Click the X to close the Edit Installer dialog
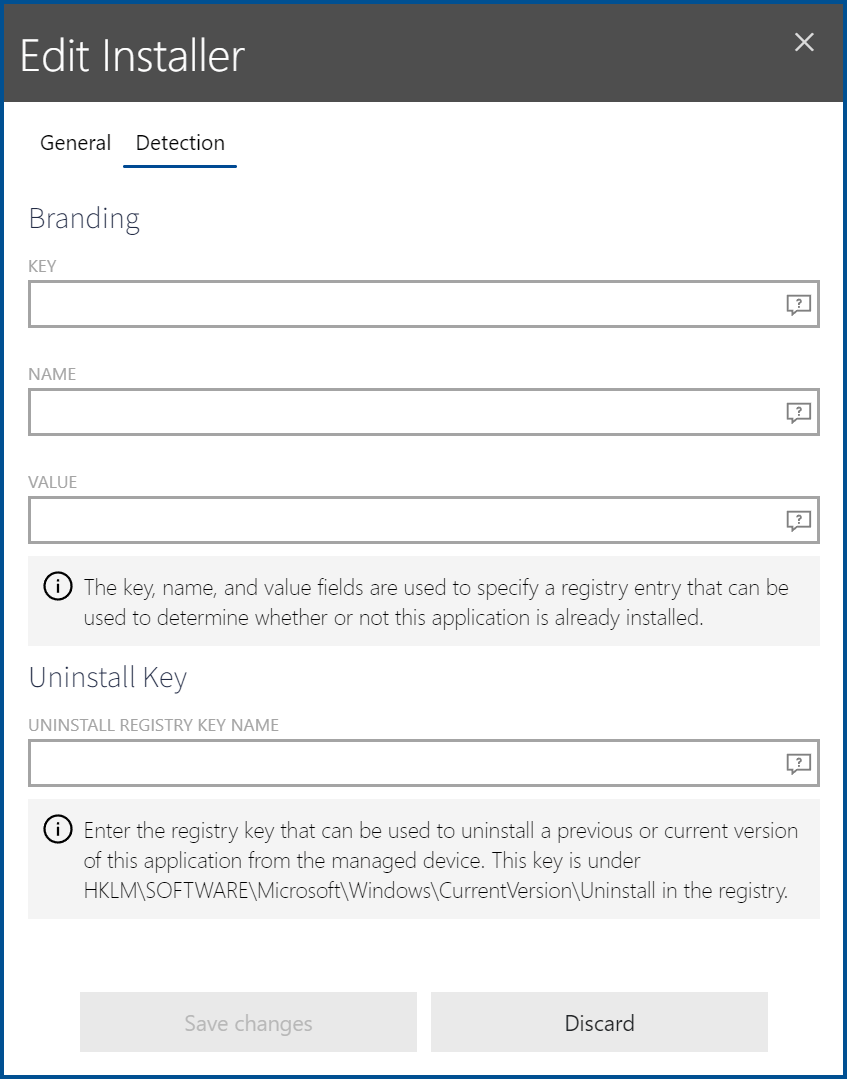 (804, 42)
